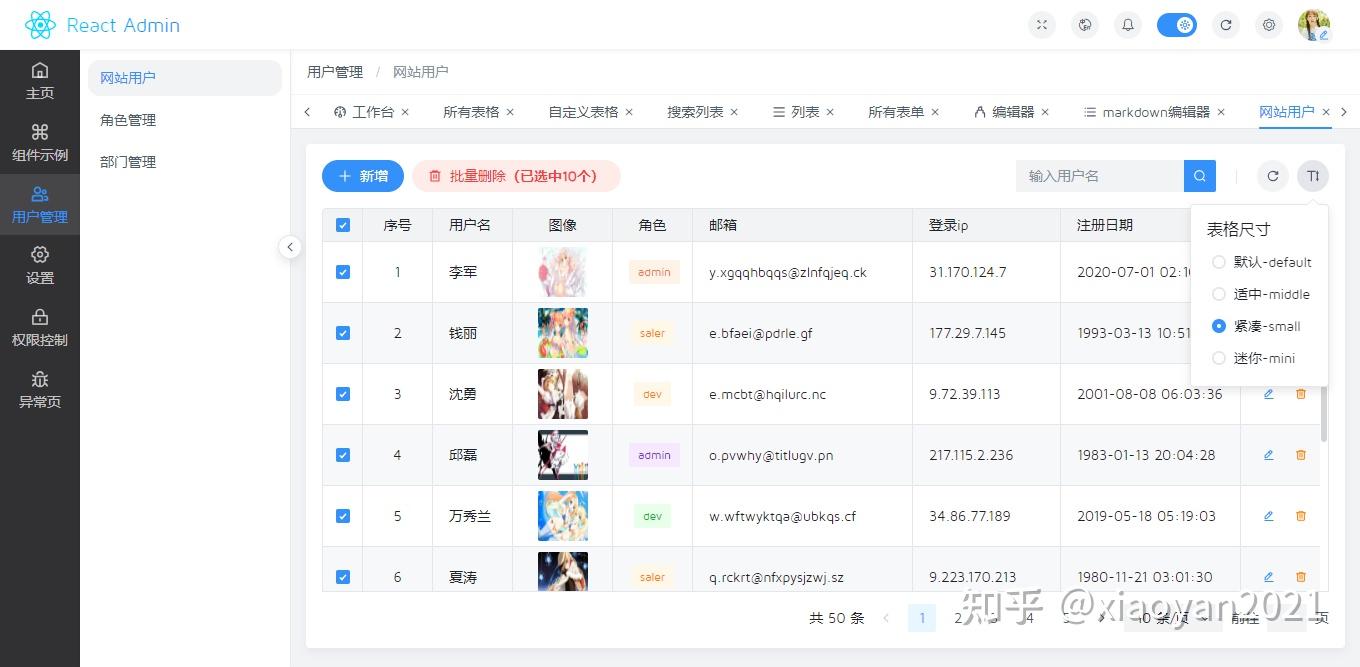The height and width of the screenshot is (667, 1360).
Task: Open 角色管理 in the left menu
Action: (x=127, y=119)
